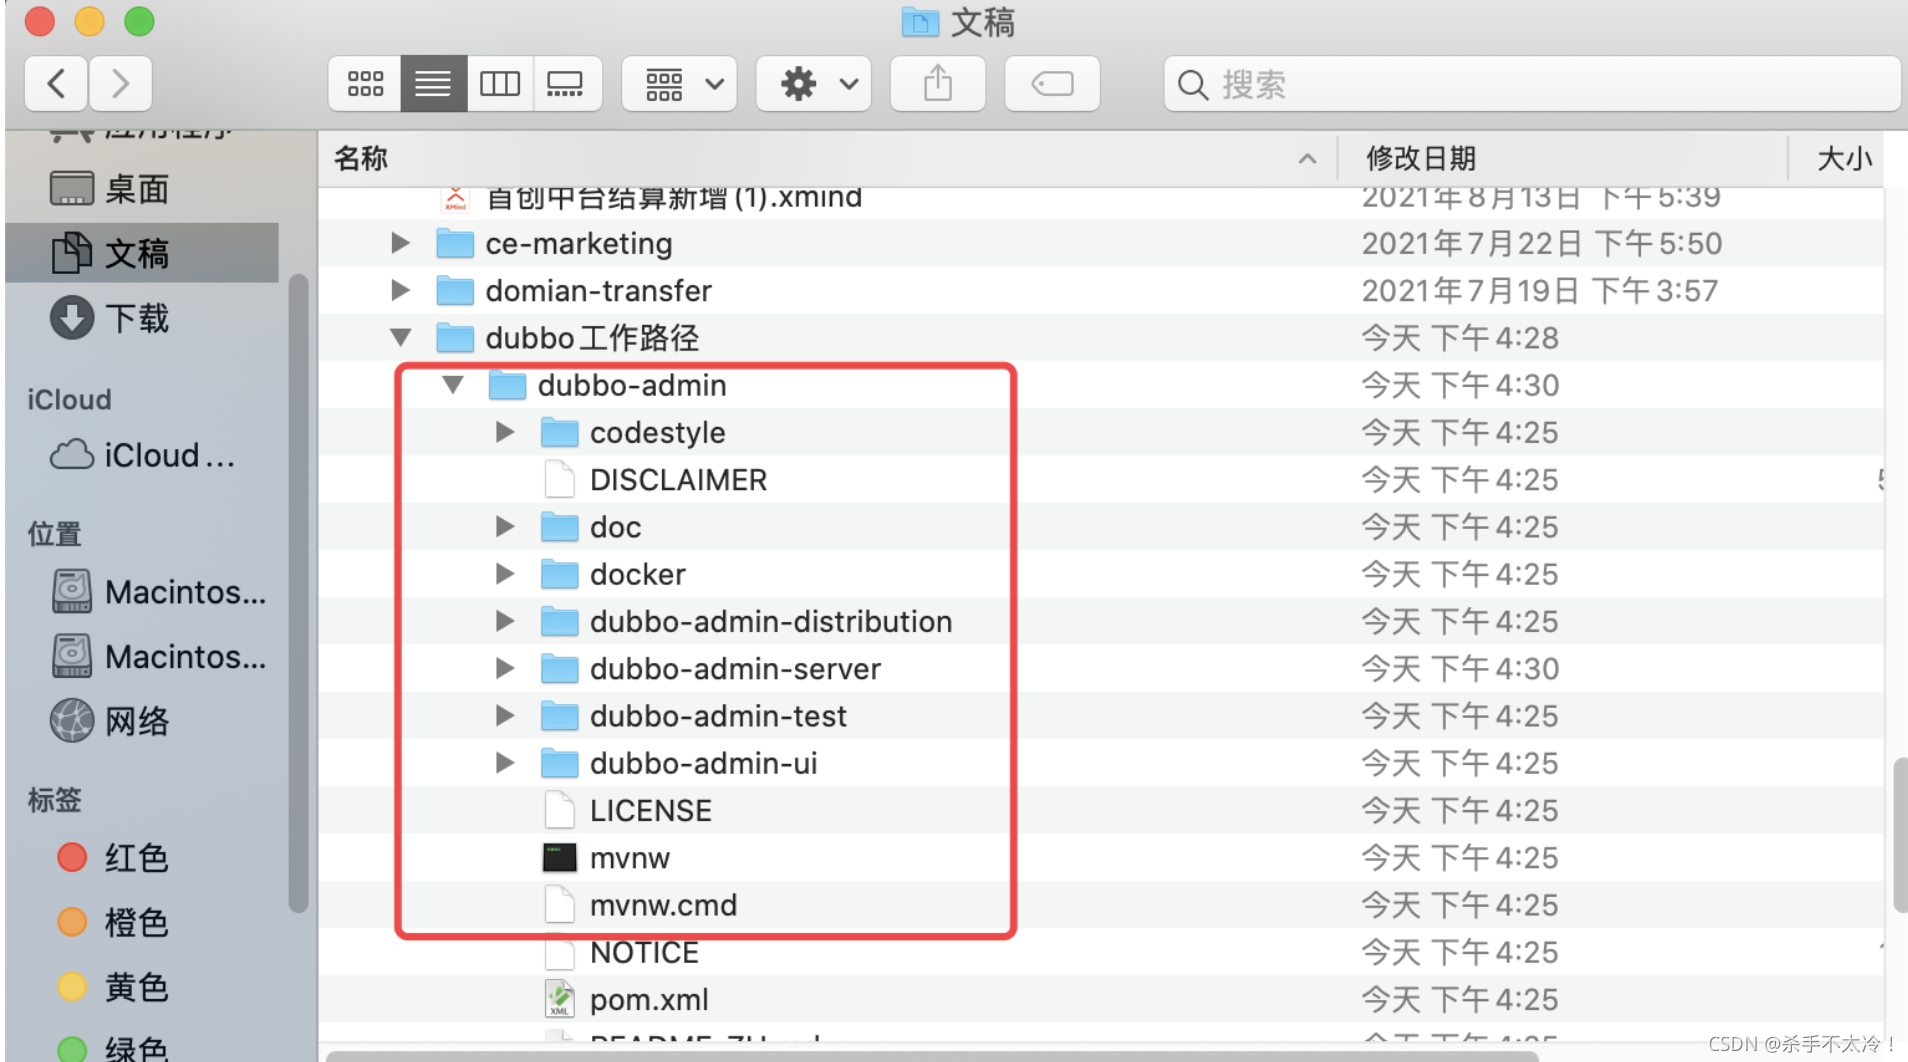The width and height of the screenshot is (1908, 1062).
Task: Select the dubbo-admin-ui folder icon
Action: (559, 763)
